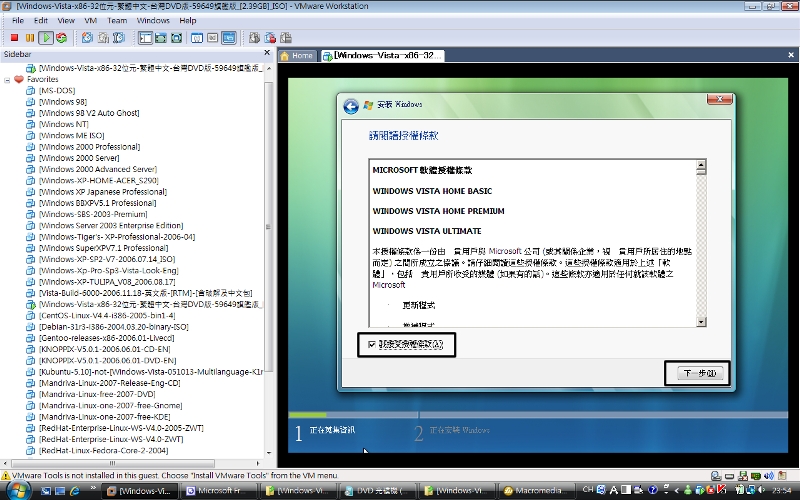Select Windows 98 V2 Auto Ghost entry
The height and width of the screenshot is (500, 800).
89,113
